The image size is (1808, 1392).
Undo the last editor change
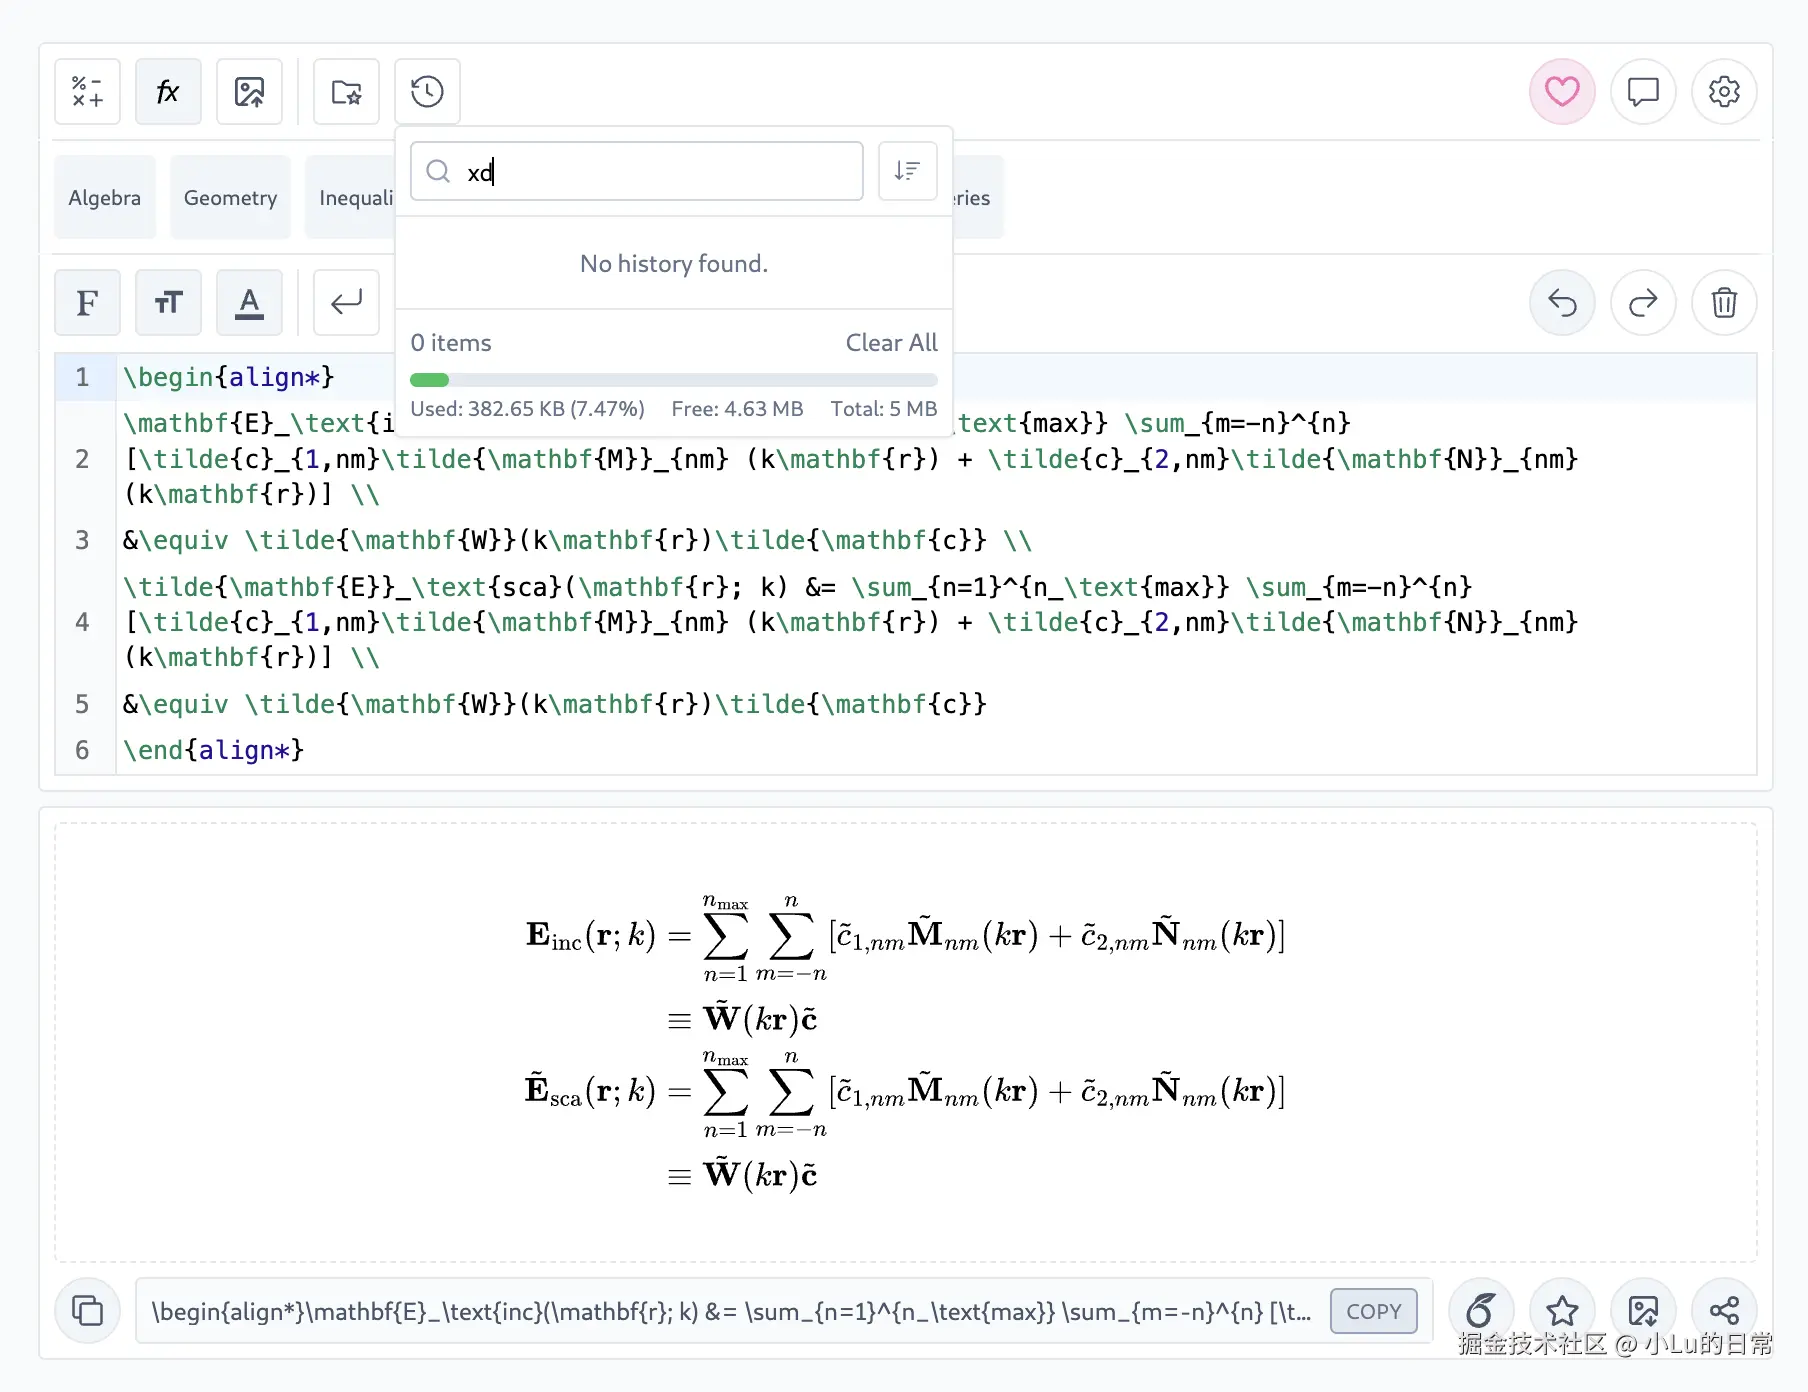pyautogui.click(x=1561, y=302)
